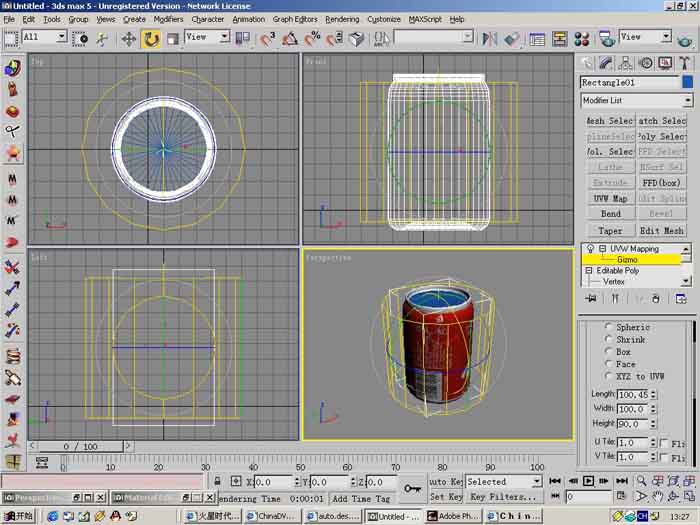Open the Track View curve editor icon
This screenshot has width=700, height=525.
[537, 39]
